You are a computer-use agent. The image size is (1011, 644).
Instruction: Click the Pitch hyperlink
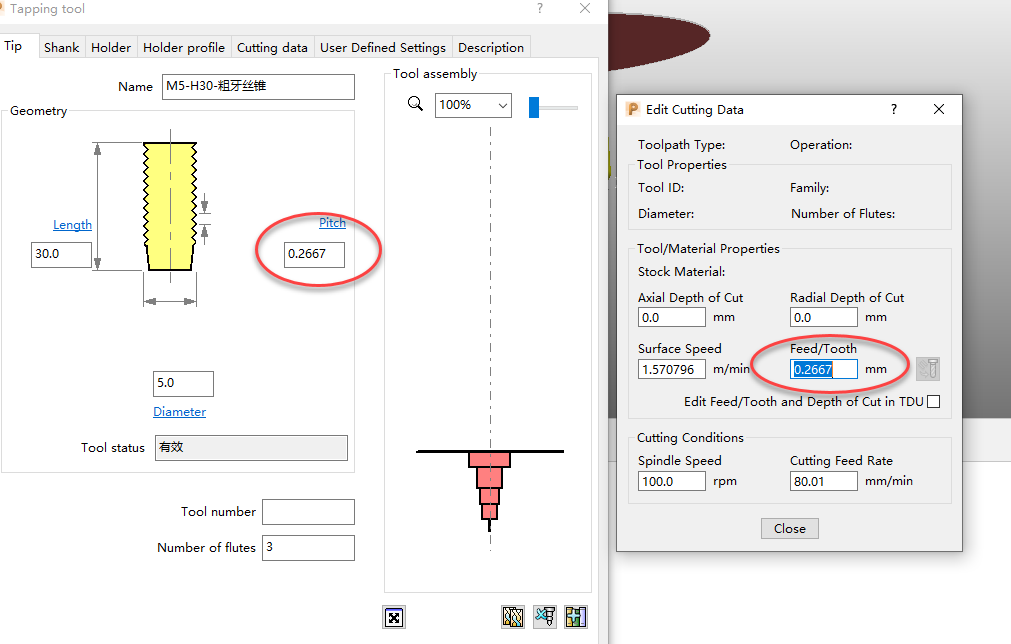tap(332, 222)
